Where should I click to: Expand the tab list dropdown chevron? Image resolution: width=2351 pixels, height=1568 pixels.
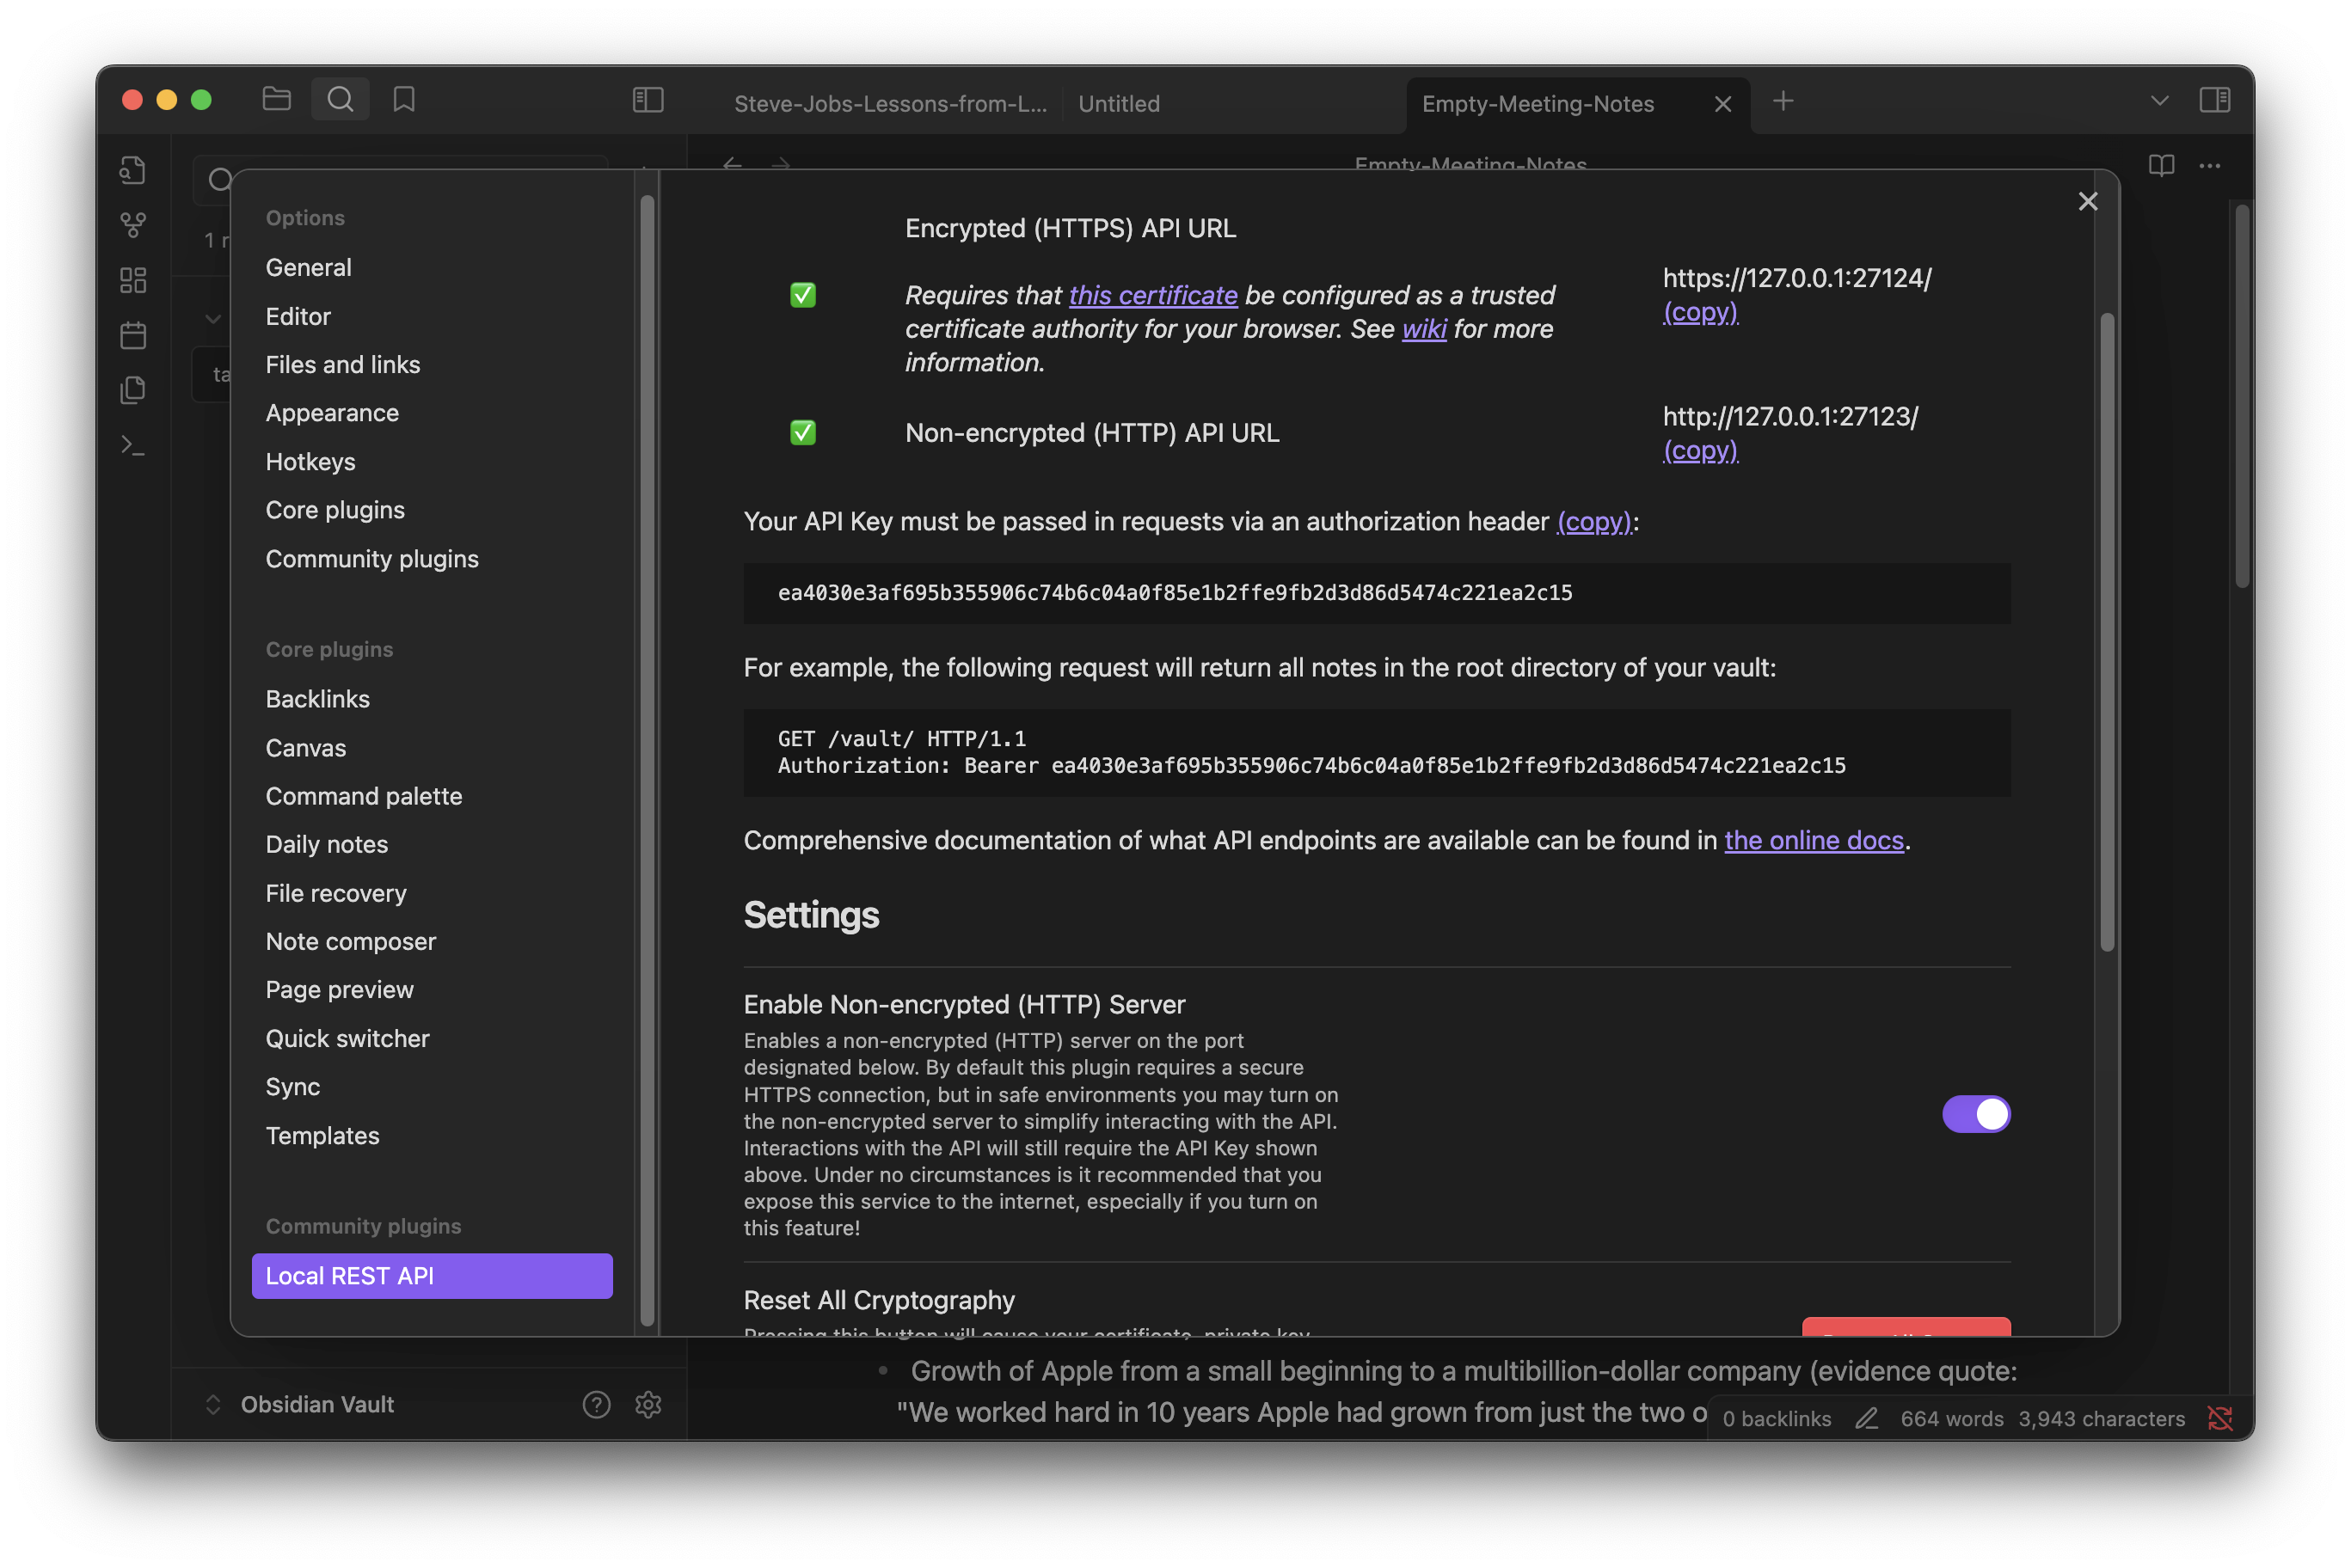(x=2159, y=100)
